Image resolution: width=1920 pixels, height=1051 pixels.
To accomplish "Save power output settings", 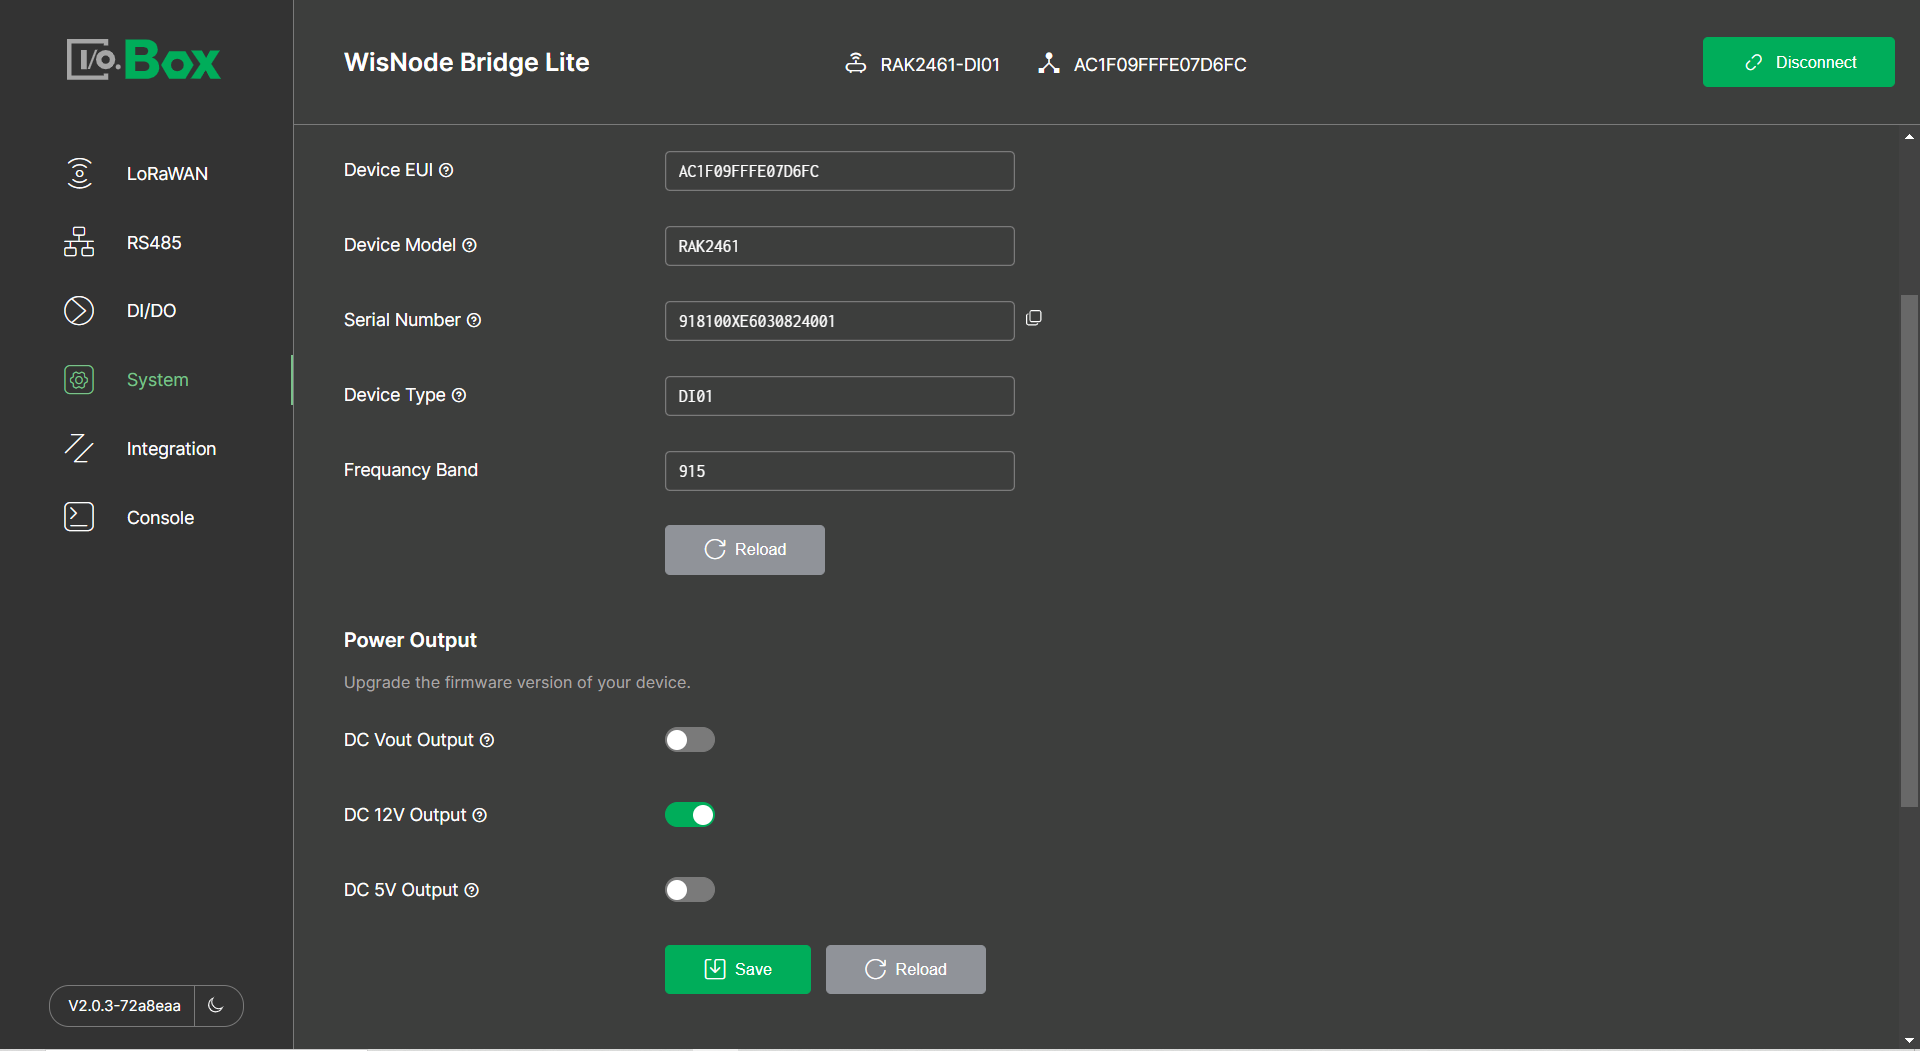I will coord(738,969).
